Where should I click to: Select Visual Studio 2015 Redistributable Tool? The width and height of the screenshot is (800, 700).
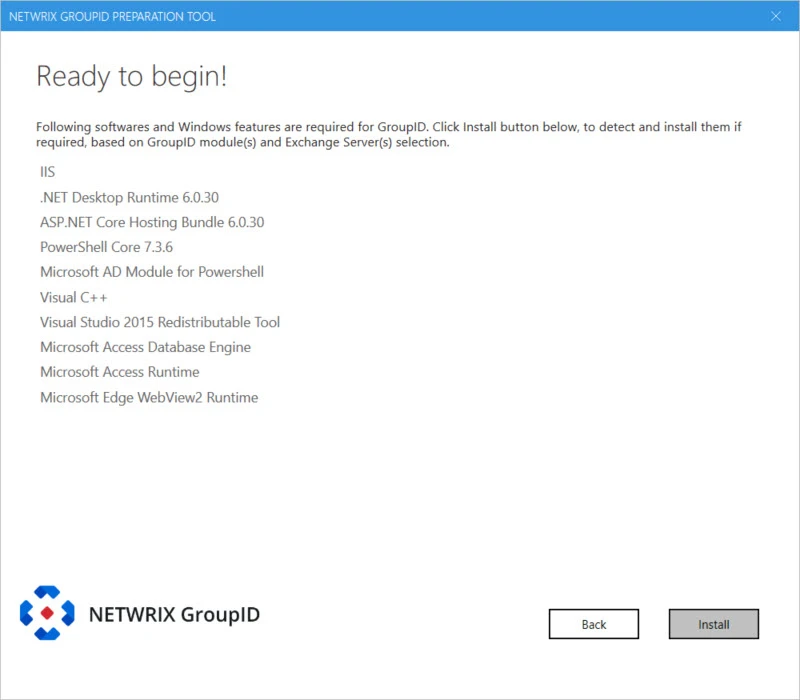tap(160, 322)
